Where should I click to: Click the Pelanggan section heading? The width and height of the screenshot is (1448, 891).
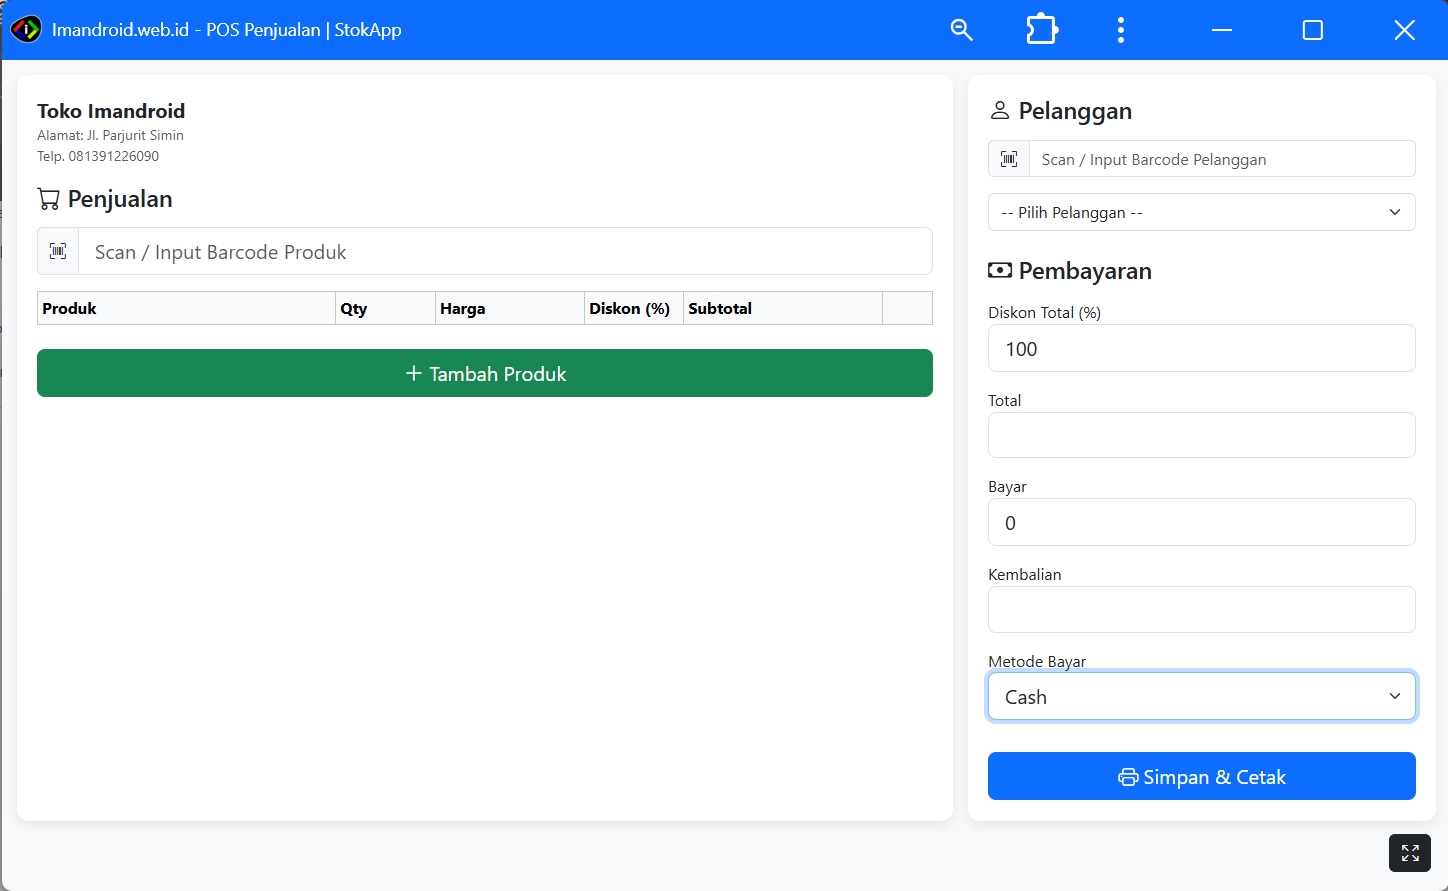click(x=1061, y=111)
